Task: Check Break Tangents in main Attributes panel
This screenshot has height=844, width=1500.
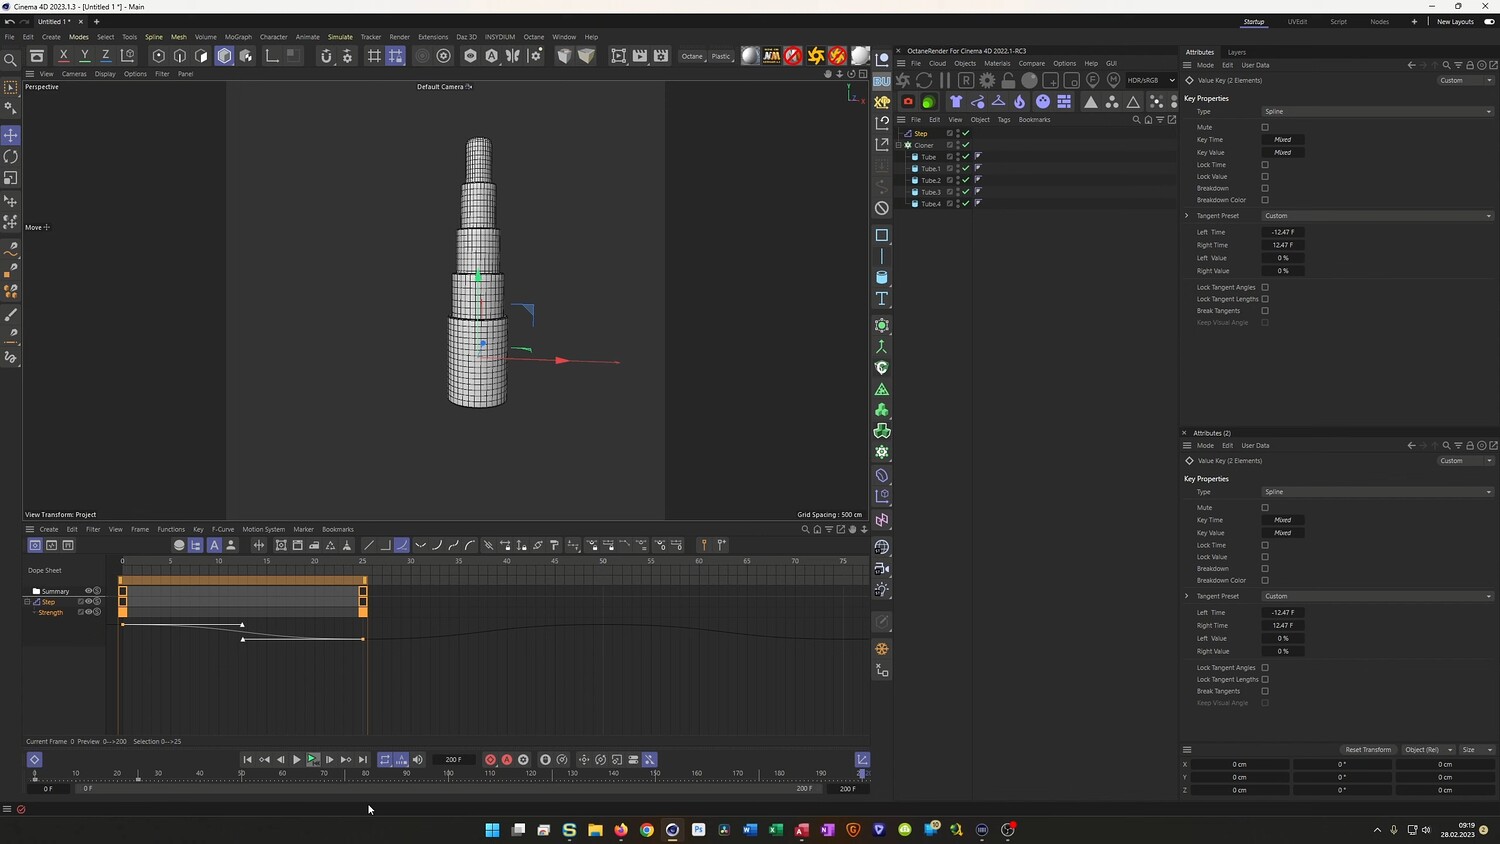Action: [x=1265, y=311]
